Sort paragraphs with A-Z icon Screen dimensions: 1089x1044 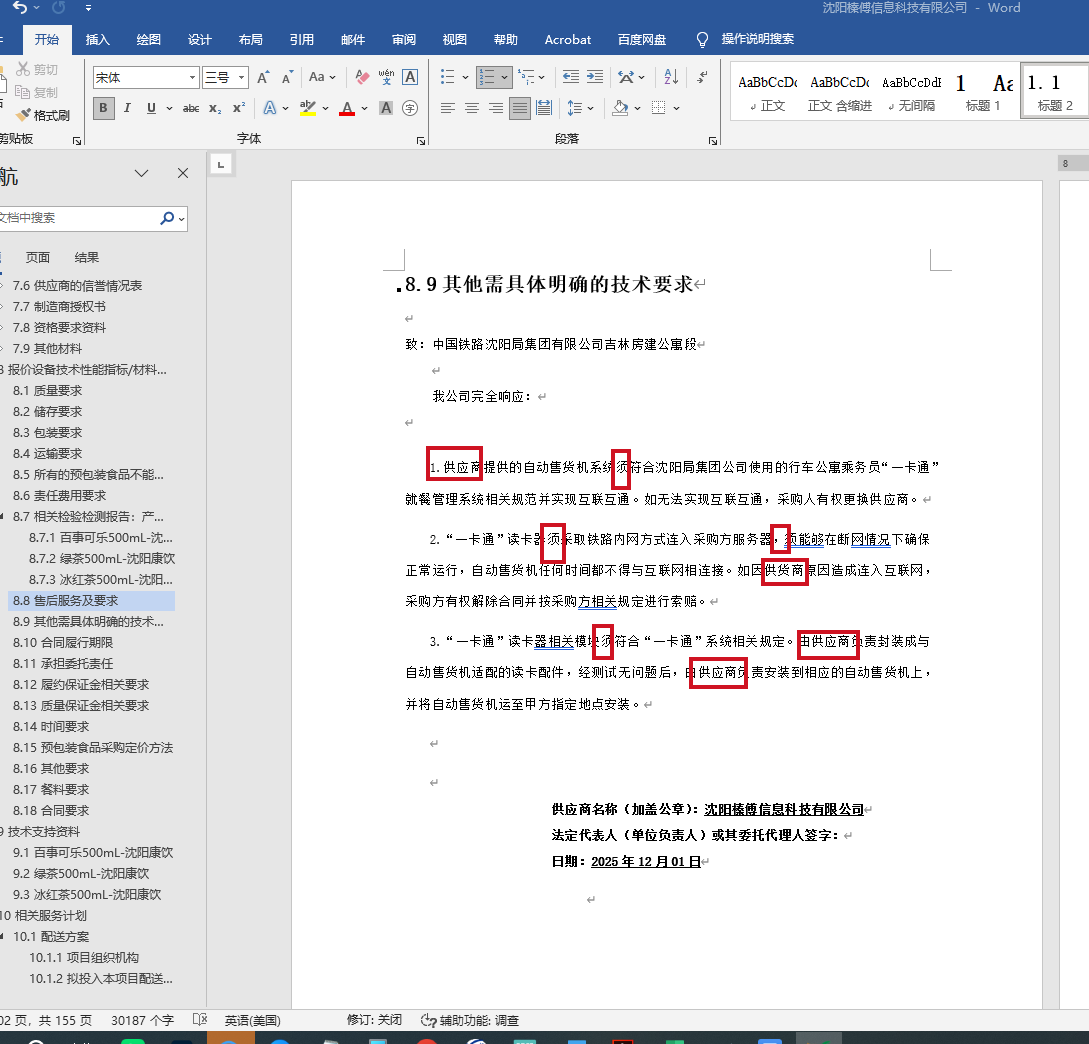click(x=671, y=77)
